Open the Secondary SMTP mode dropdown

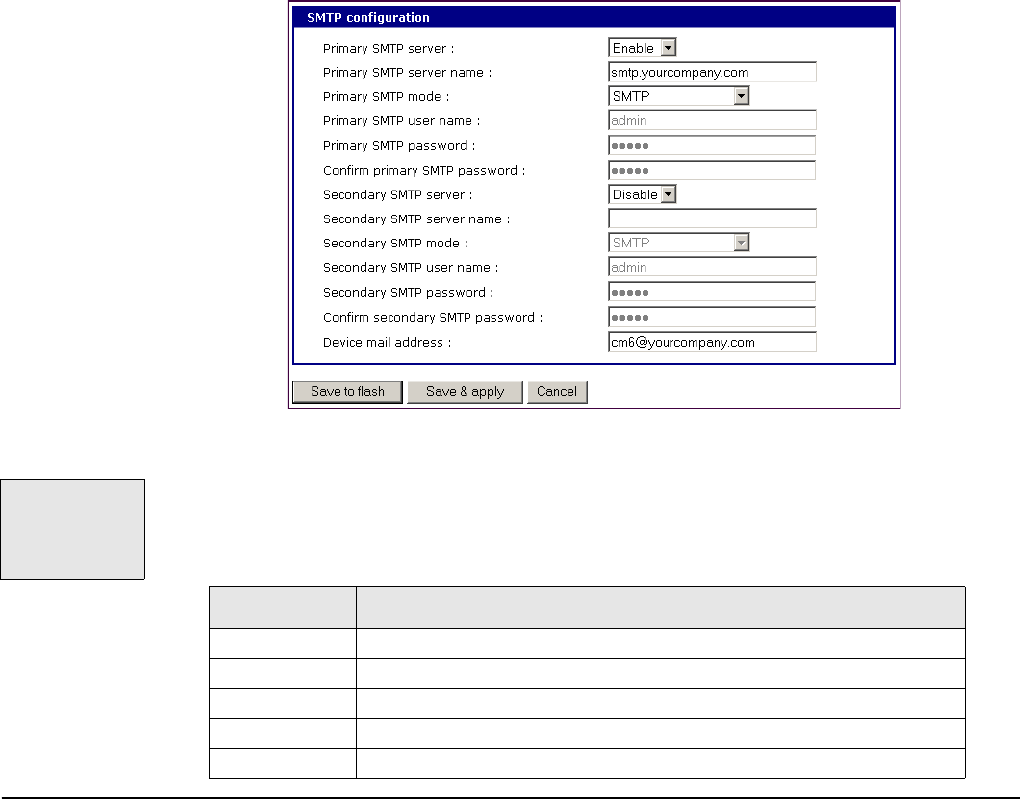678,243
